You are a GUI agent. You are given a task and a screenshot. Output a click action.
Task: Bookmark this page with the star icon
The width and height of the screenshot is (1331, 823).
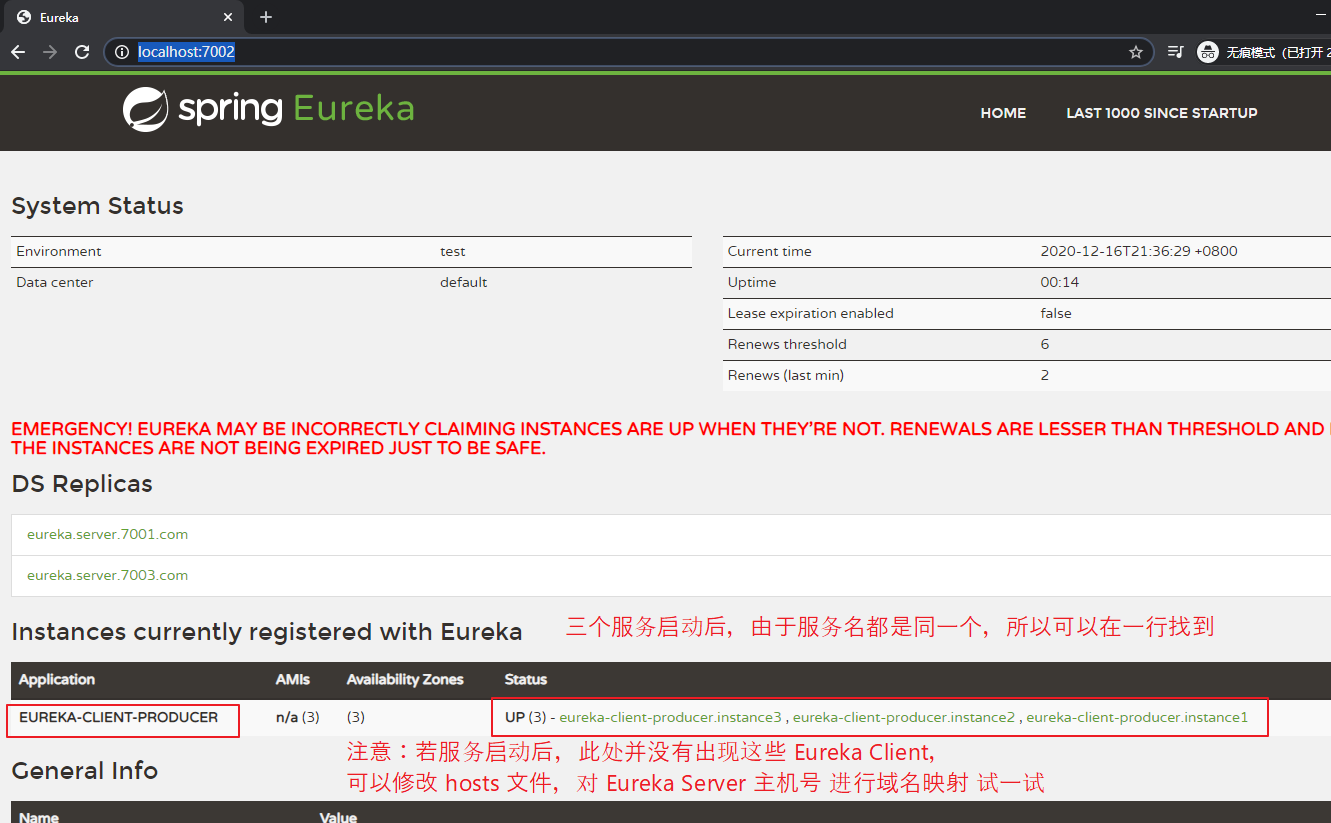[1135, 52]
